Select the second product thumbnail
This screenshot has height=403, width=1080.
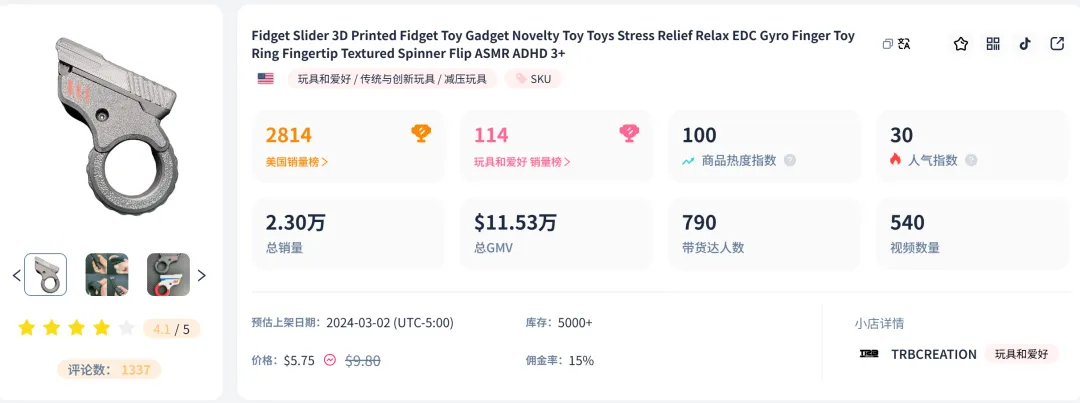[107, 274]
